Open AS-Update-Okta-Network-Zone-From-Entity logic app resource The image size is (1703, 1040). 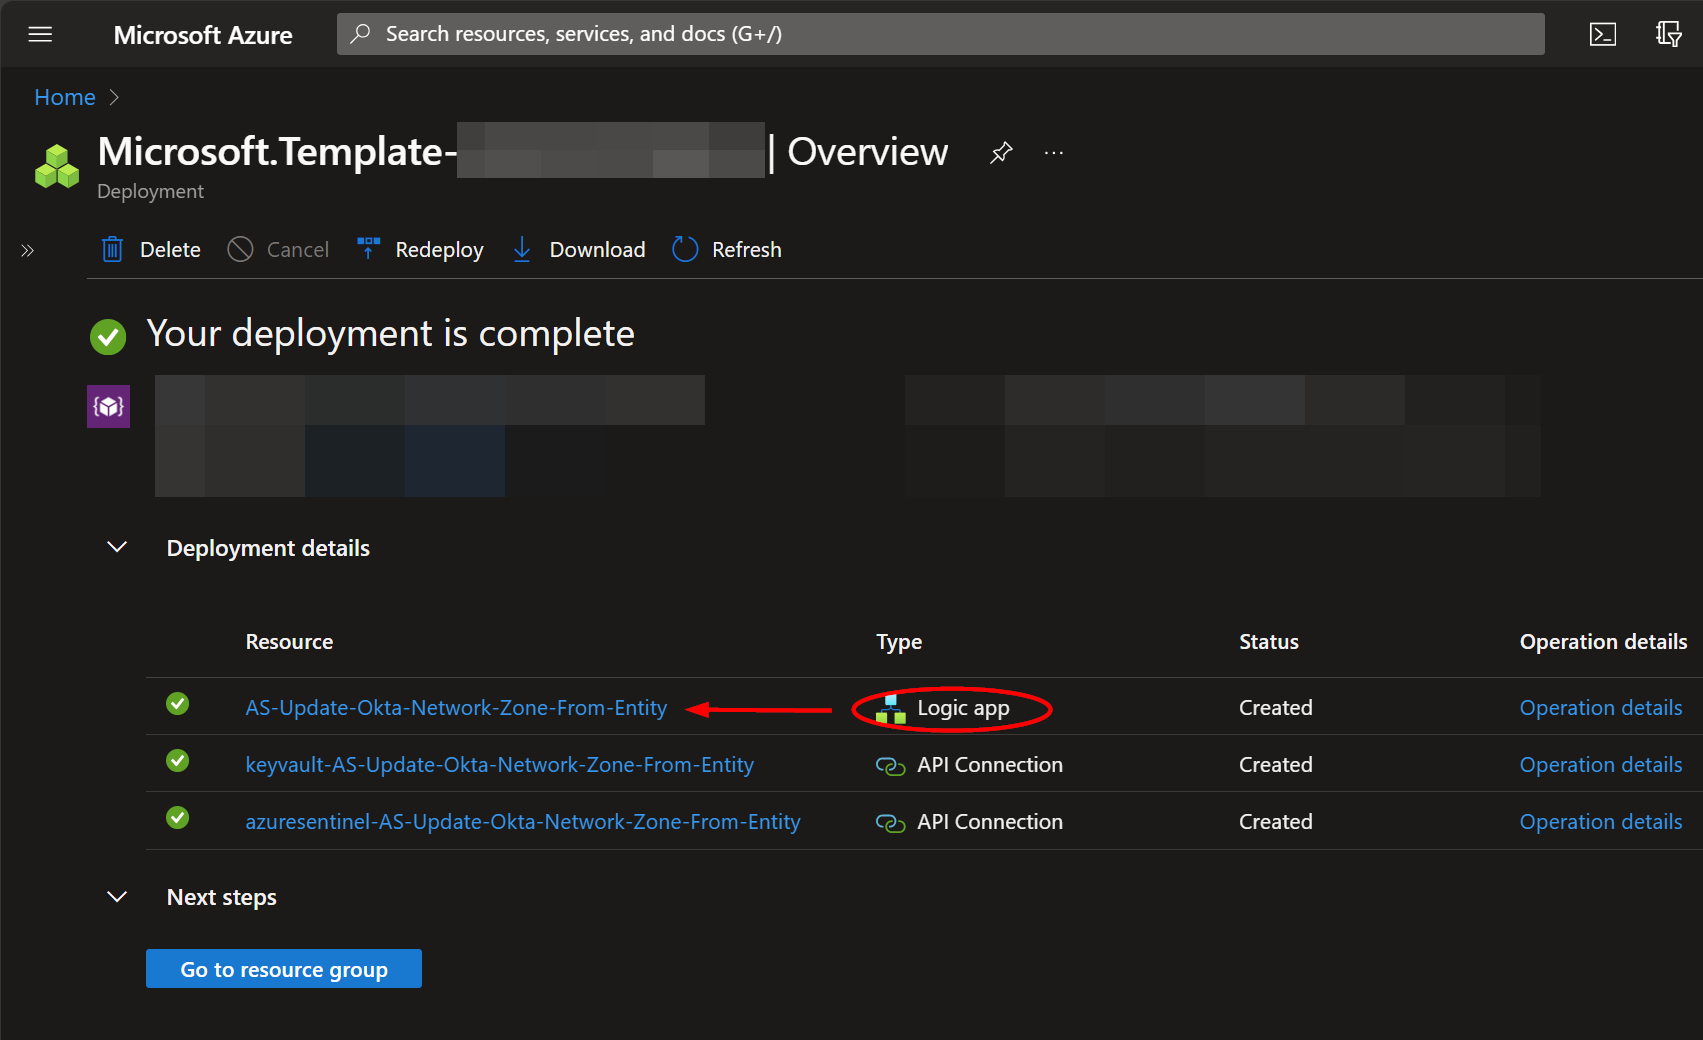pos(456,708)
